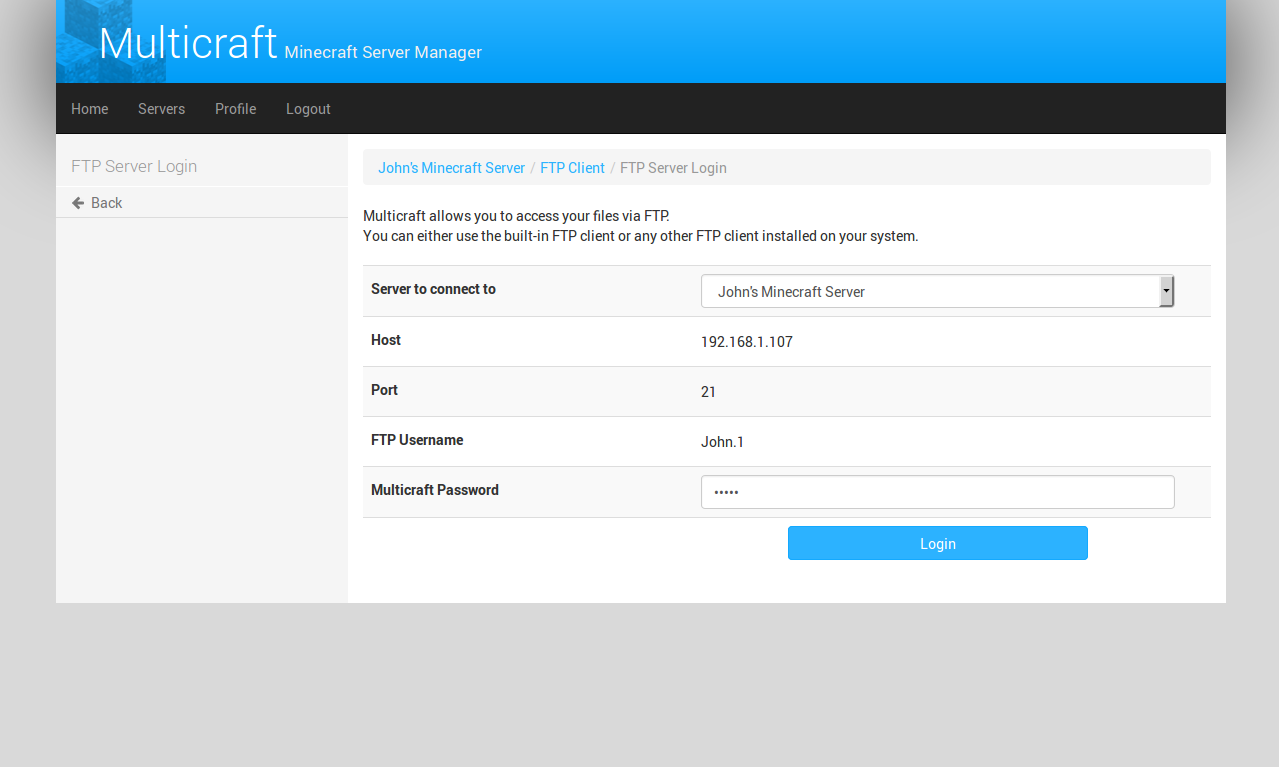Click the FTP username John.1

click(x=722, y=442)
